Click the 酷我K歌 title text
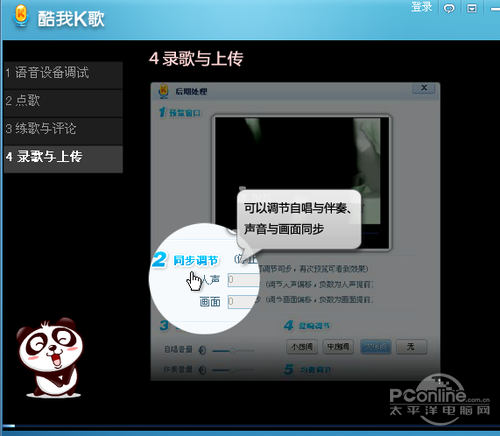This screenshot has height=436, width=500. pyautogui.click(x=71, y=19)
